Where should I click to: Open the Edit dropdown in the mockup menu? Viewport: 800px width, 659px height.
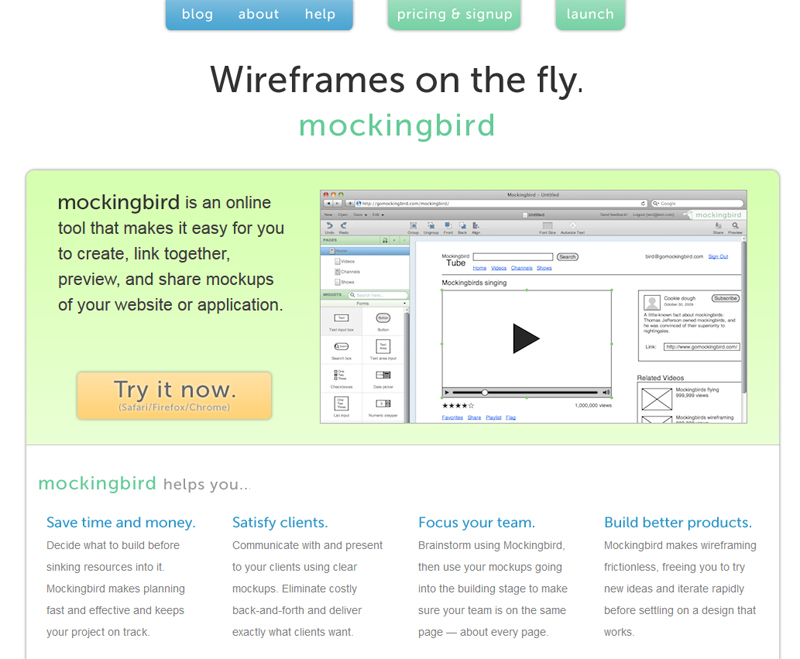376,214
